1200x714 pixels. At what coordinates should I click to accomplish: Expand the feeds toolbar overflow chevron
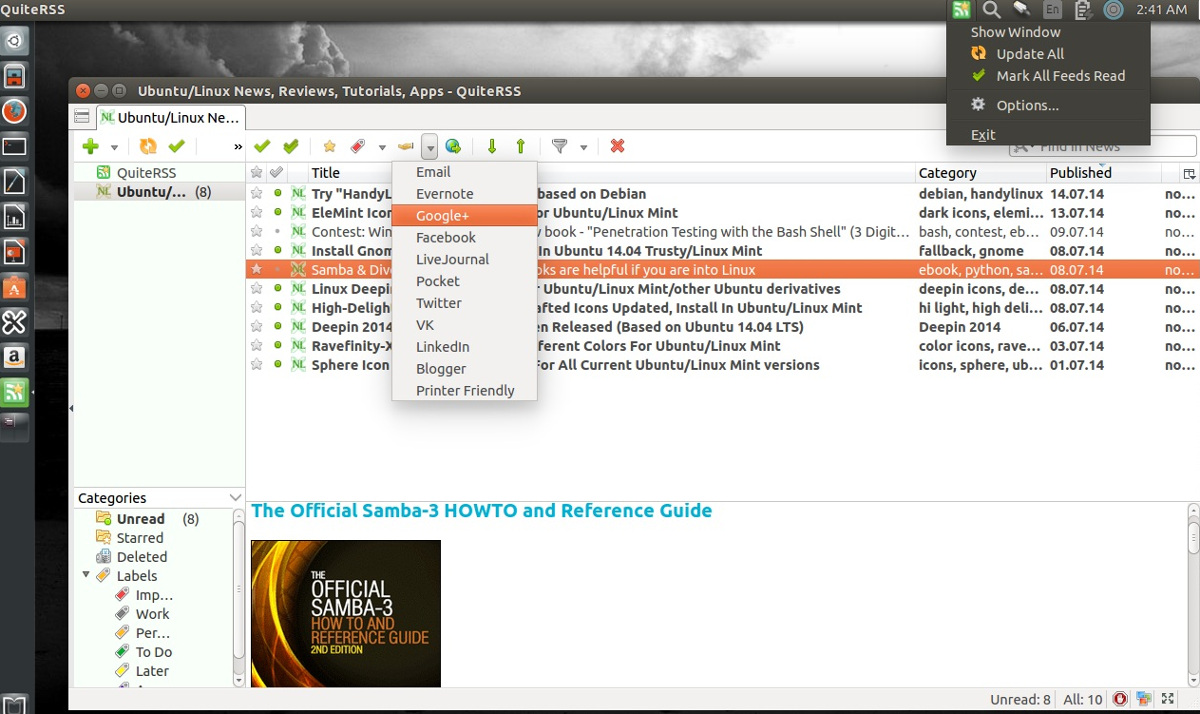(238, 147)
